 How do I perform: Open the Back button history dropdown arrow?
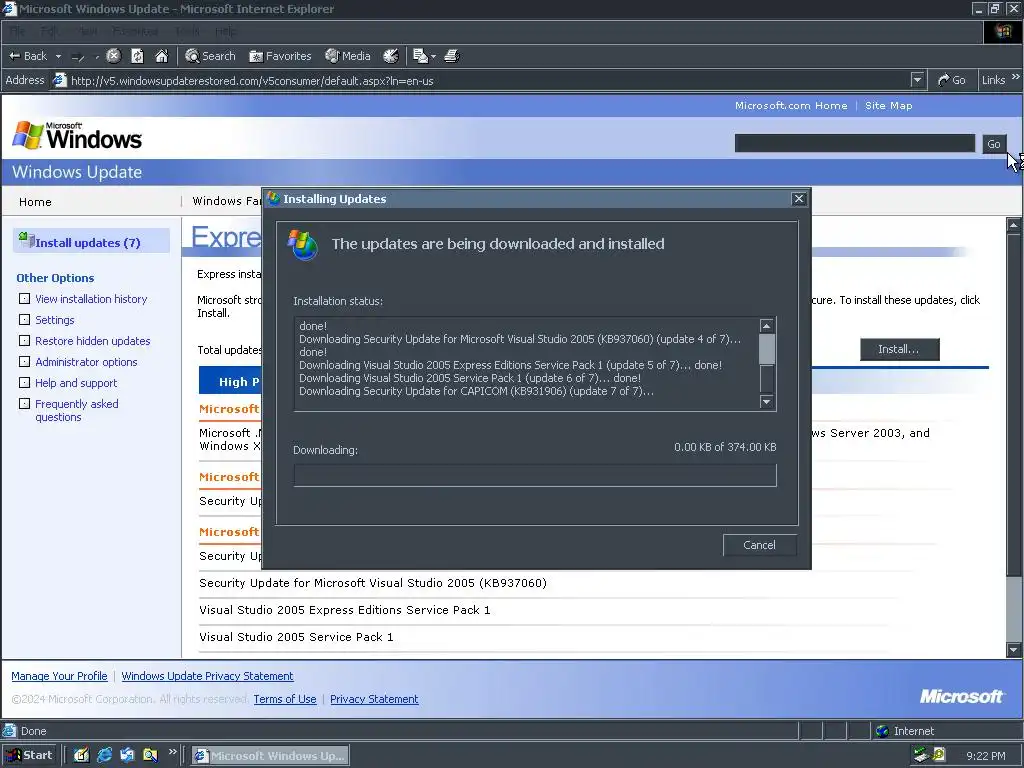click(58, 57)
